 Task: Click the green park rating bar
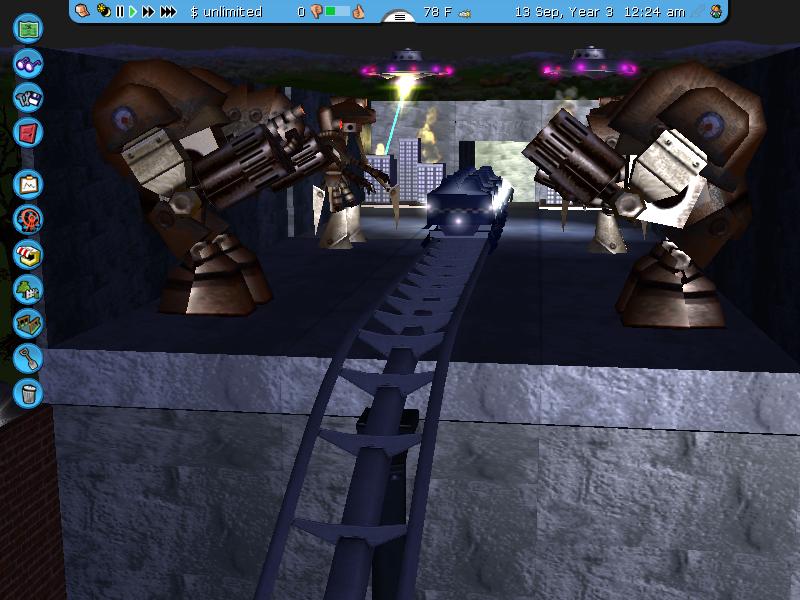(x=338, y=11)
